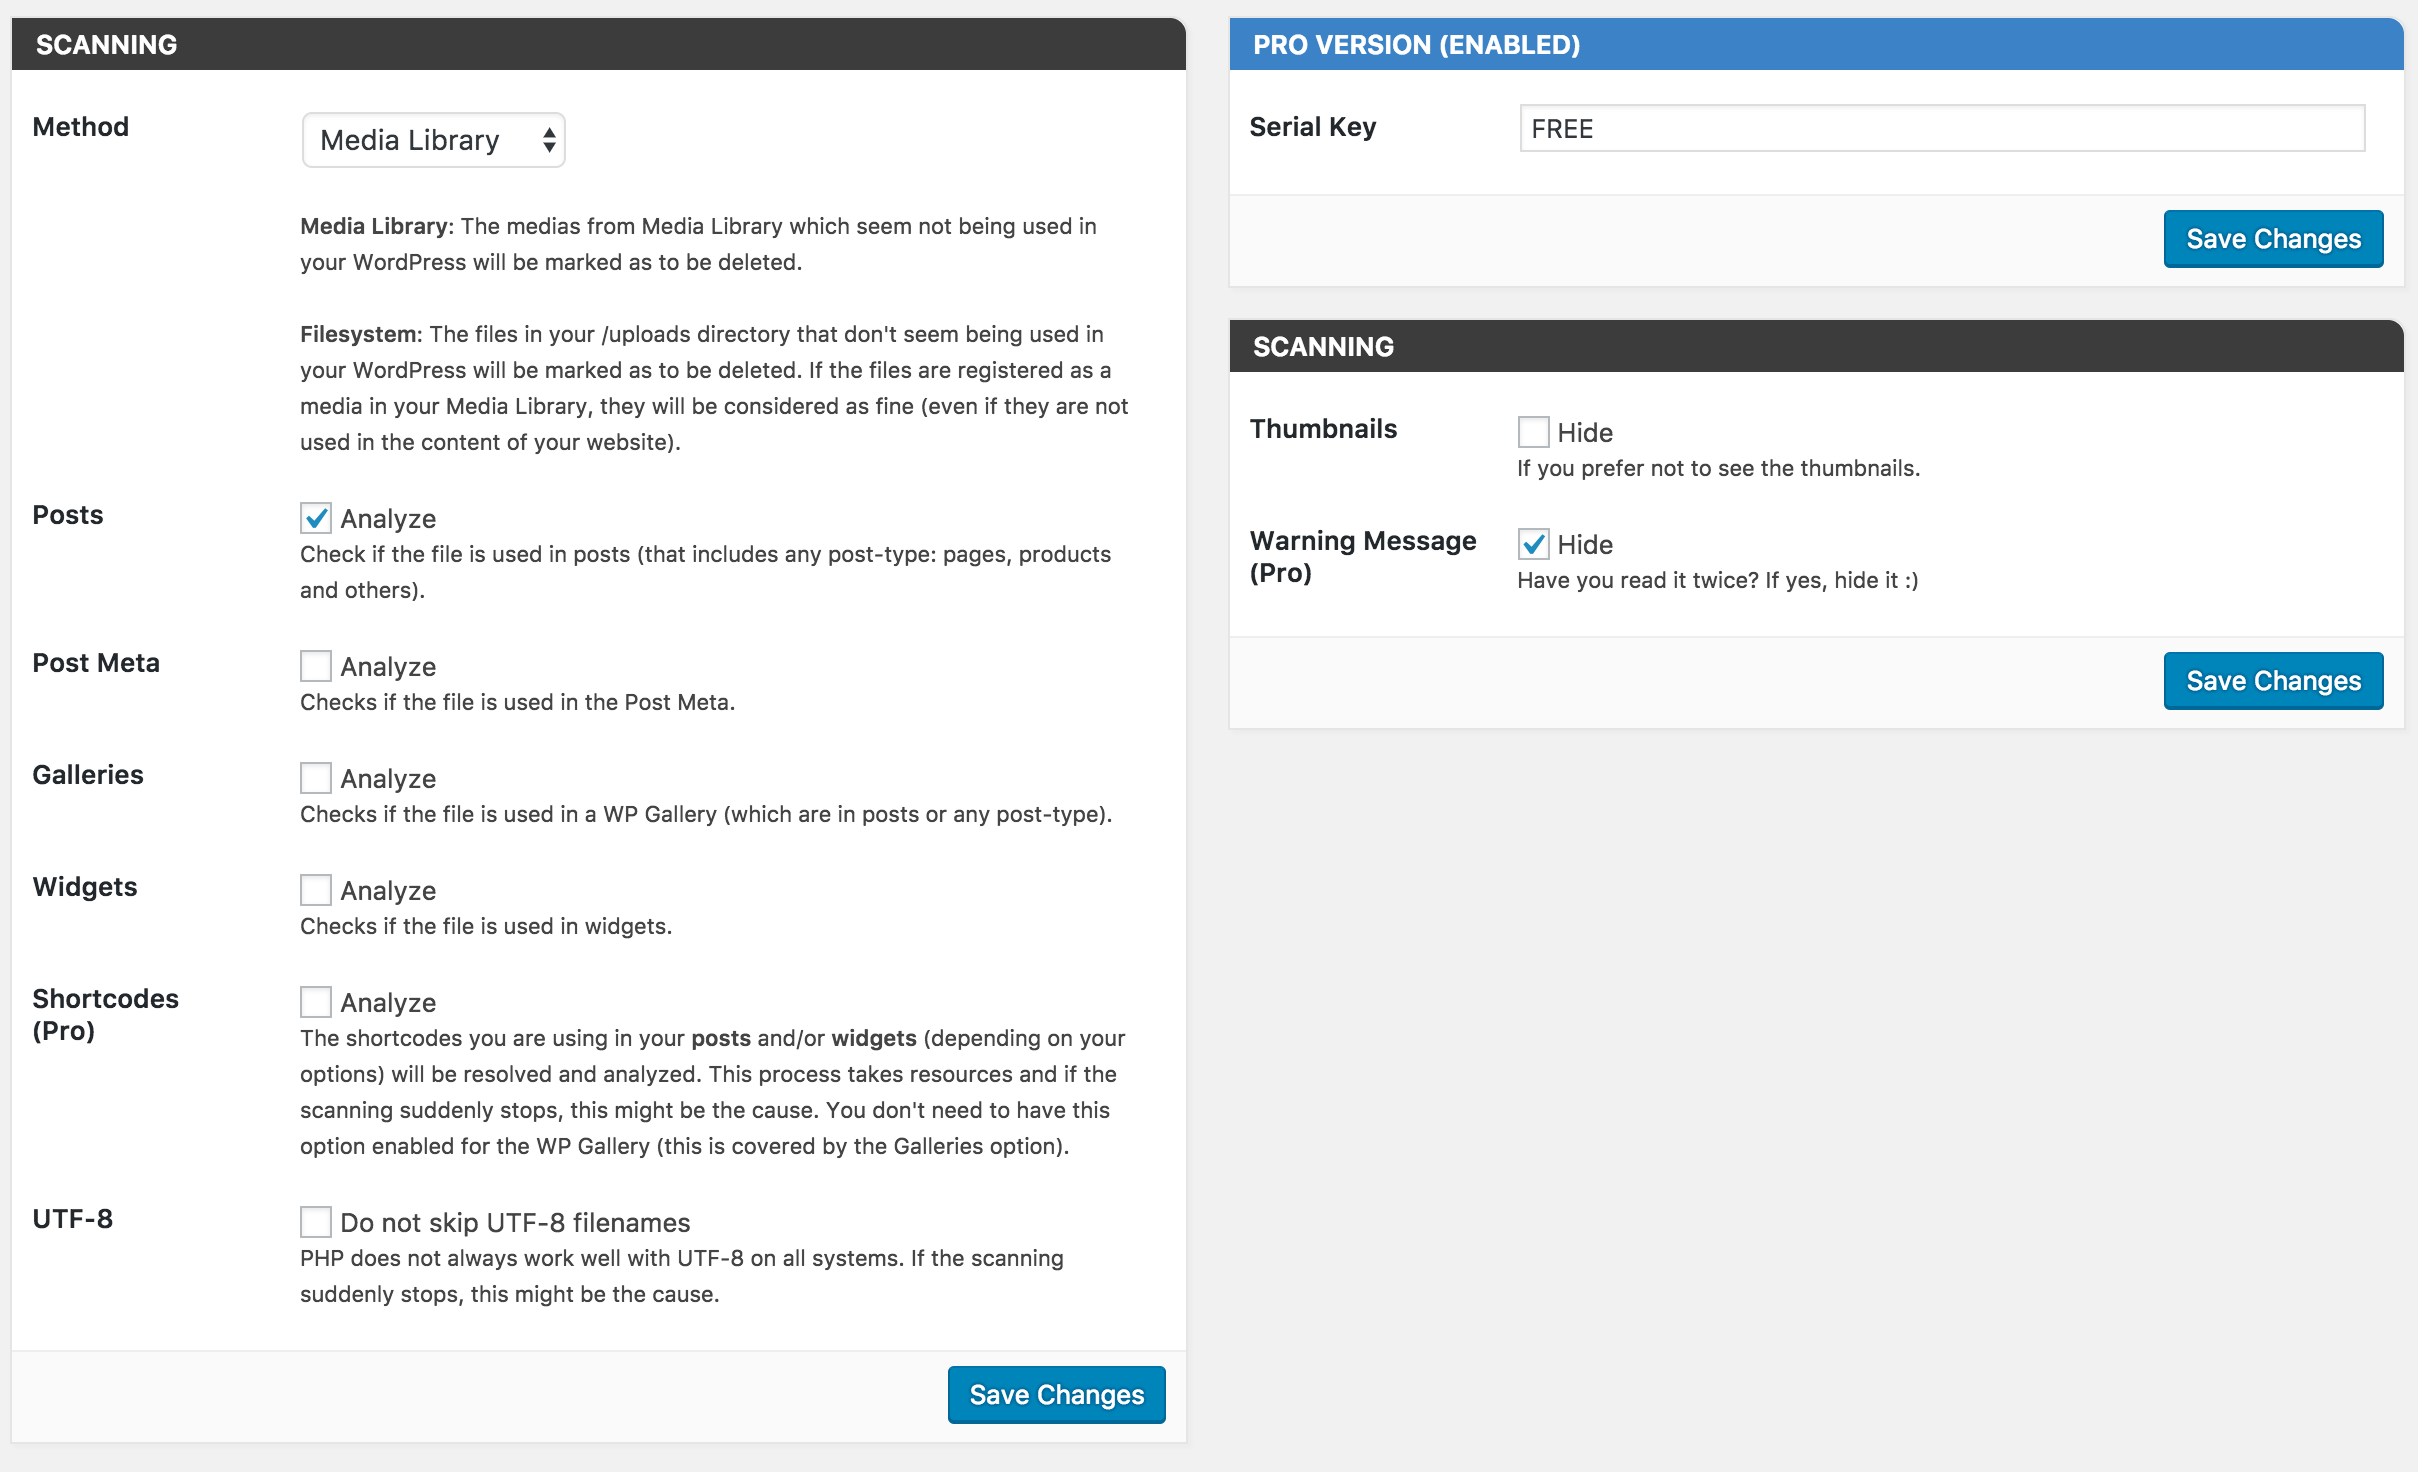
Task: Uncheck Warning Message Hide checkbox
Action: [x=1533, y=544]
